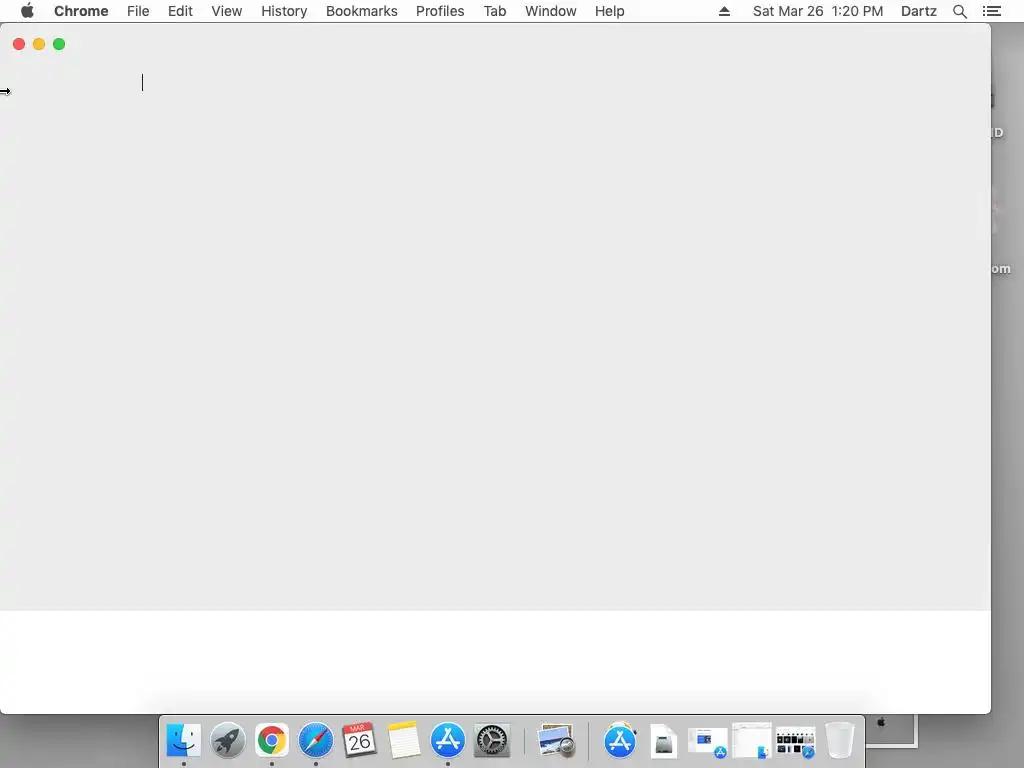The width and height of the screenshot is (1024, 768).
Task: Launch Launchpad rocket icon in dock
Action: (227, 741)
